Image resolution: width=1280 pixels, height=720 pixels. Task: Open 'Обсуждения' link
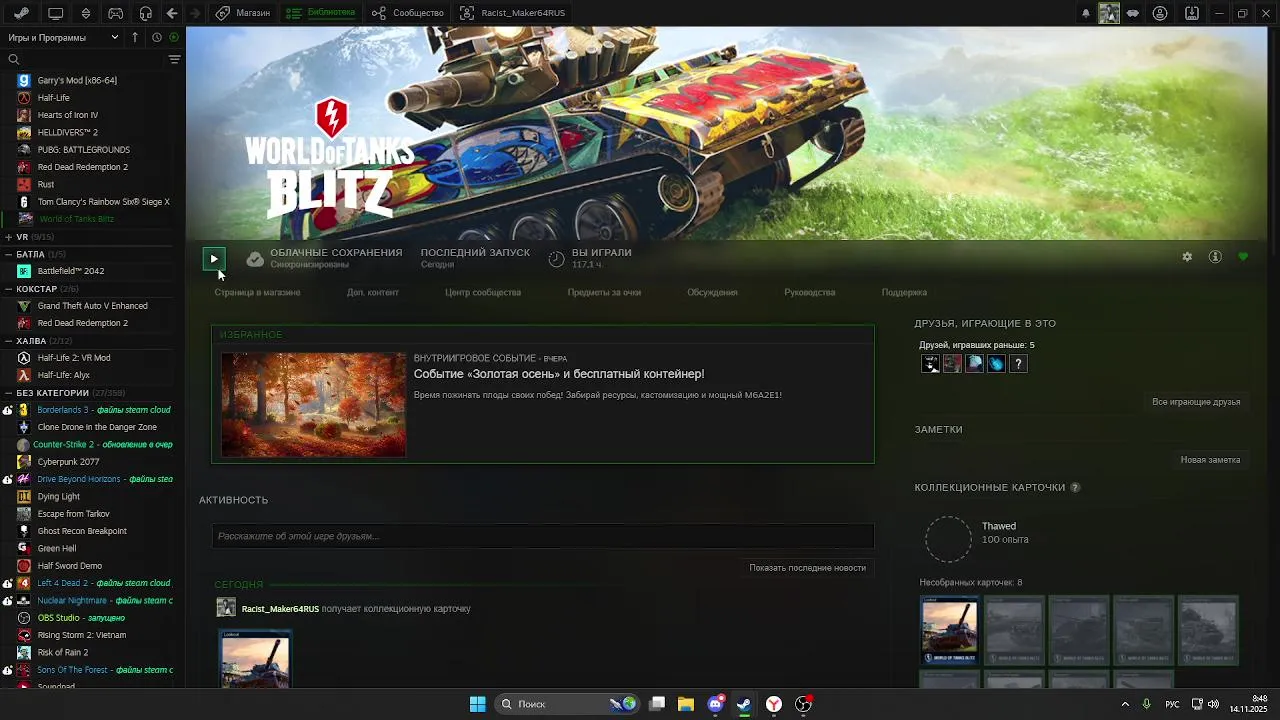coord(712,292)
